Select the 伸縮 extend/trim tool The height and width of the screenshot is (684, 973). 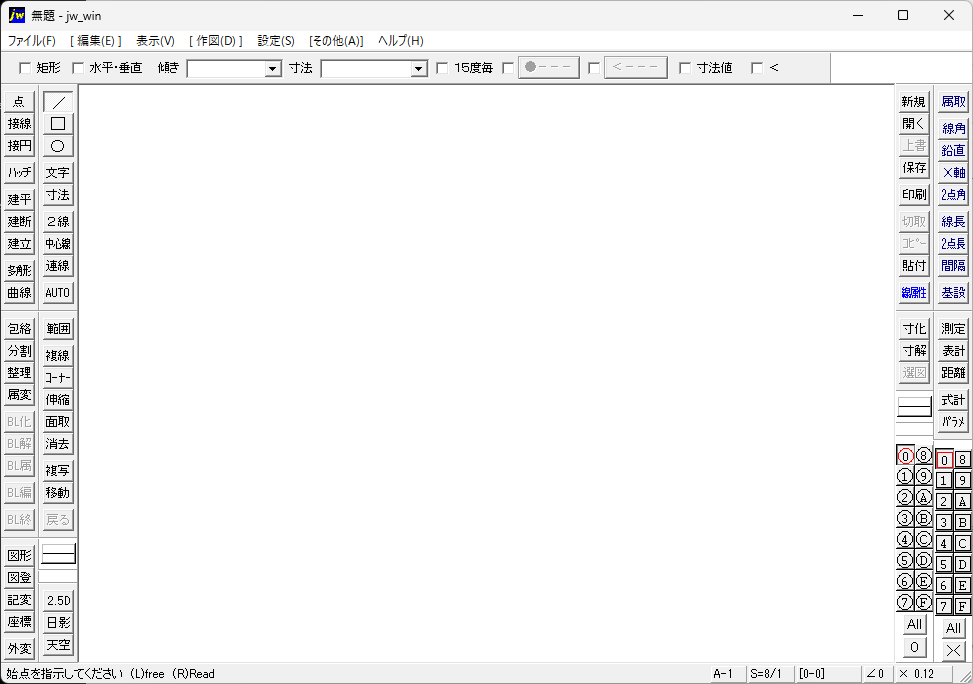click(x=58, y=400)
